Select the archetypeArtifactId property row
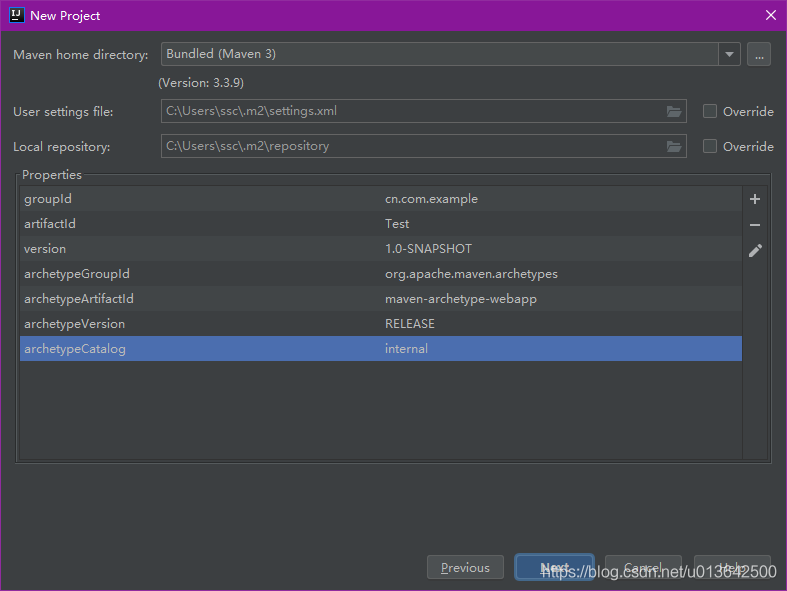This screenshot has width=787, height=591. pos(381,299)
